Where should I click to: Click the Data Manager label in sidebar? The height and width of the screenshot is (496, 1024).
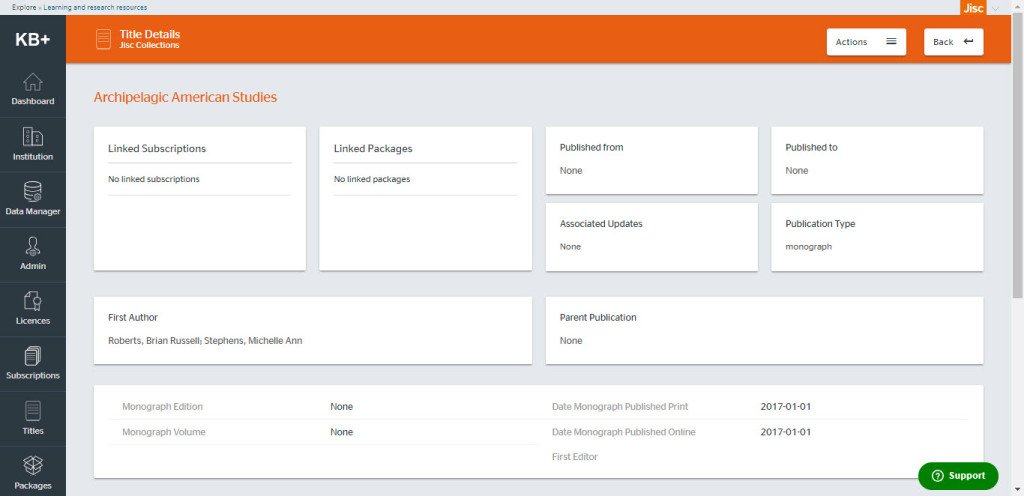pos(33,211)
